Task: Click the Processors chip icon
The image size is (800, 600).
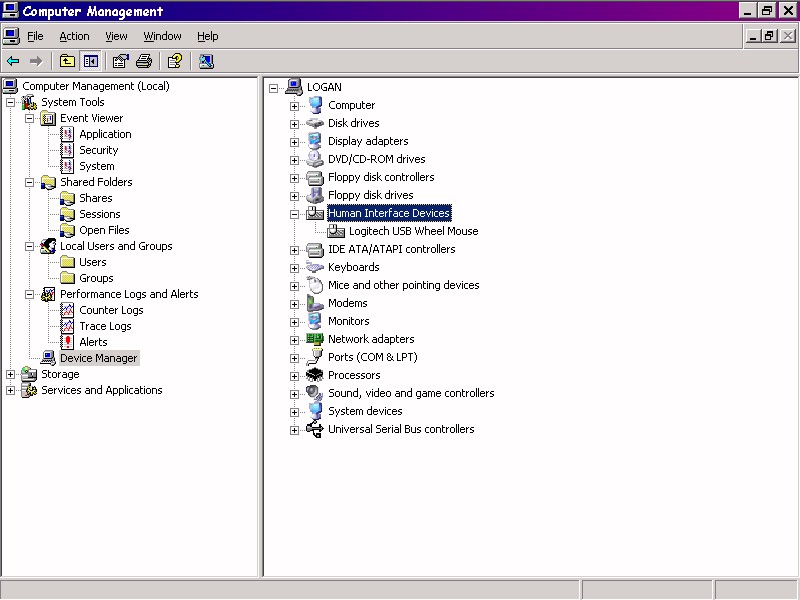Action: point(315,375)
